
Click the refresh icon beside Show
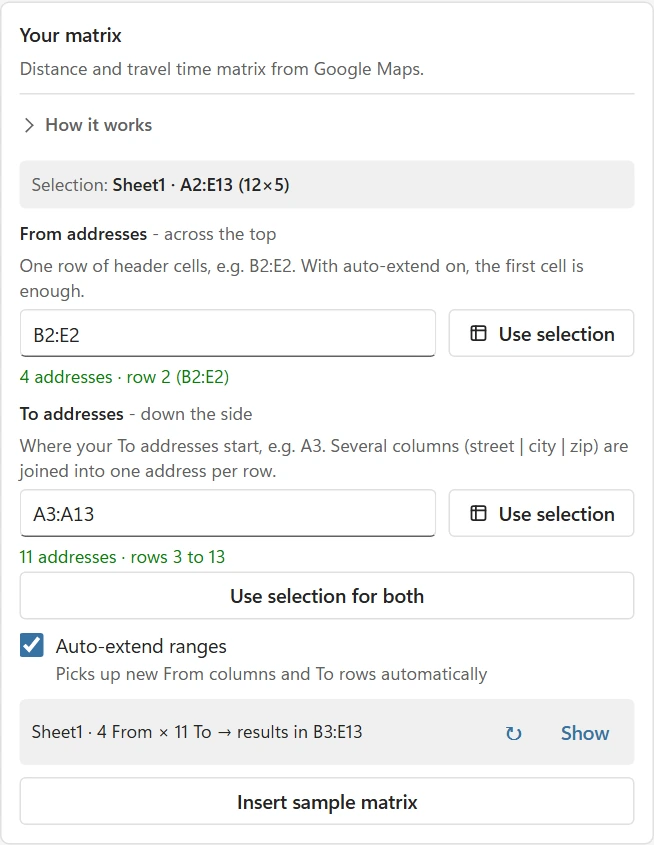pyautogui.click(x=513, y=733)
